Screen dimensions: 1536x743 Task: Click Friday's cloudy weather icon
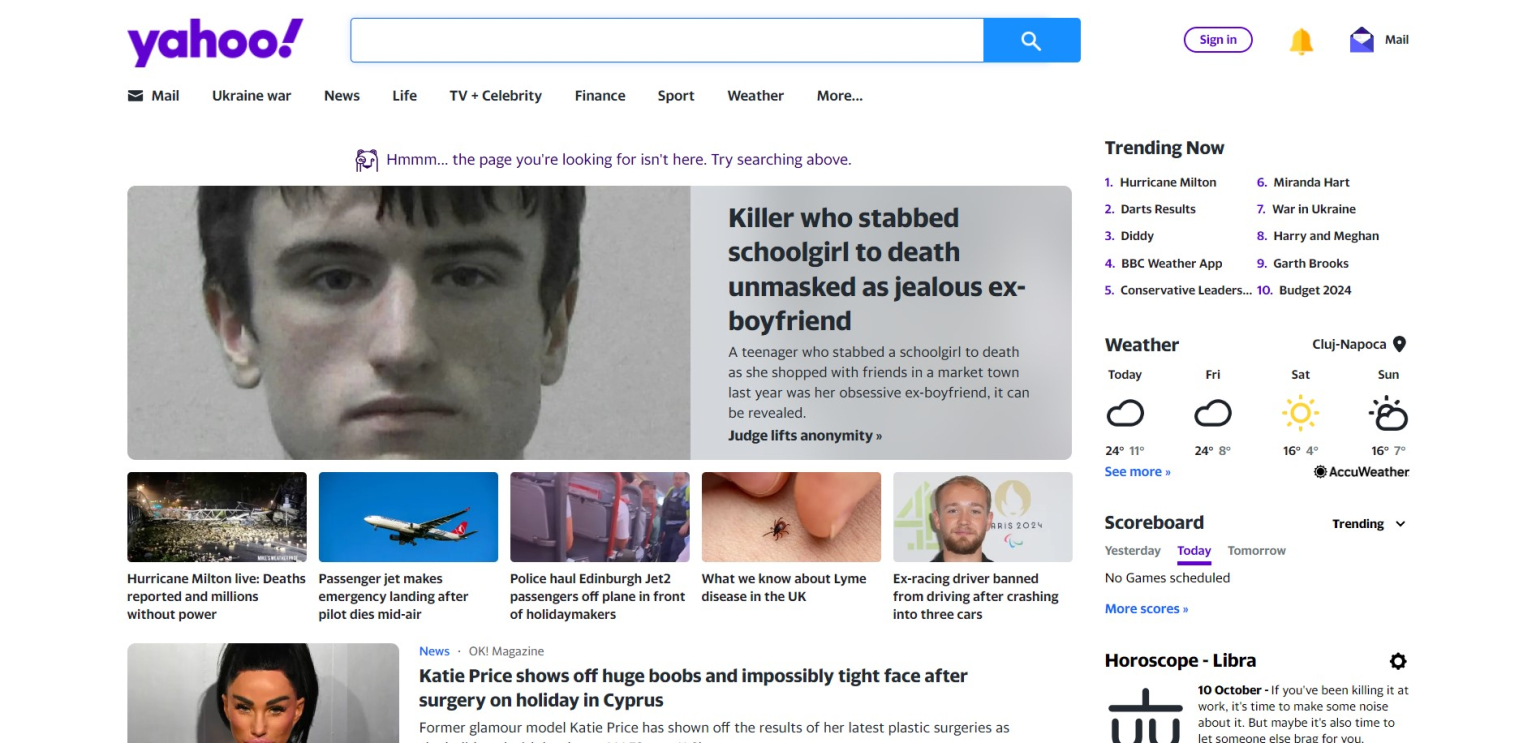1213,413
